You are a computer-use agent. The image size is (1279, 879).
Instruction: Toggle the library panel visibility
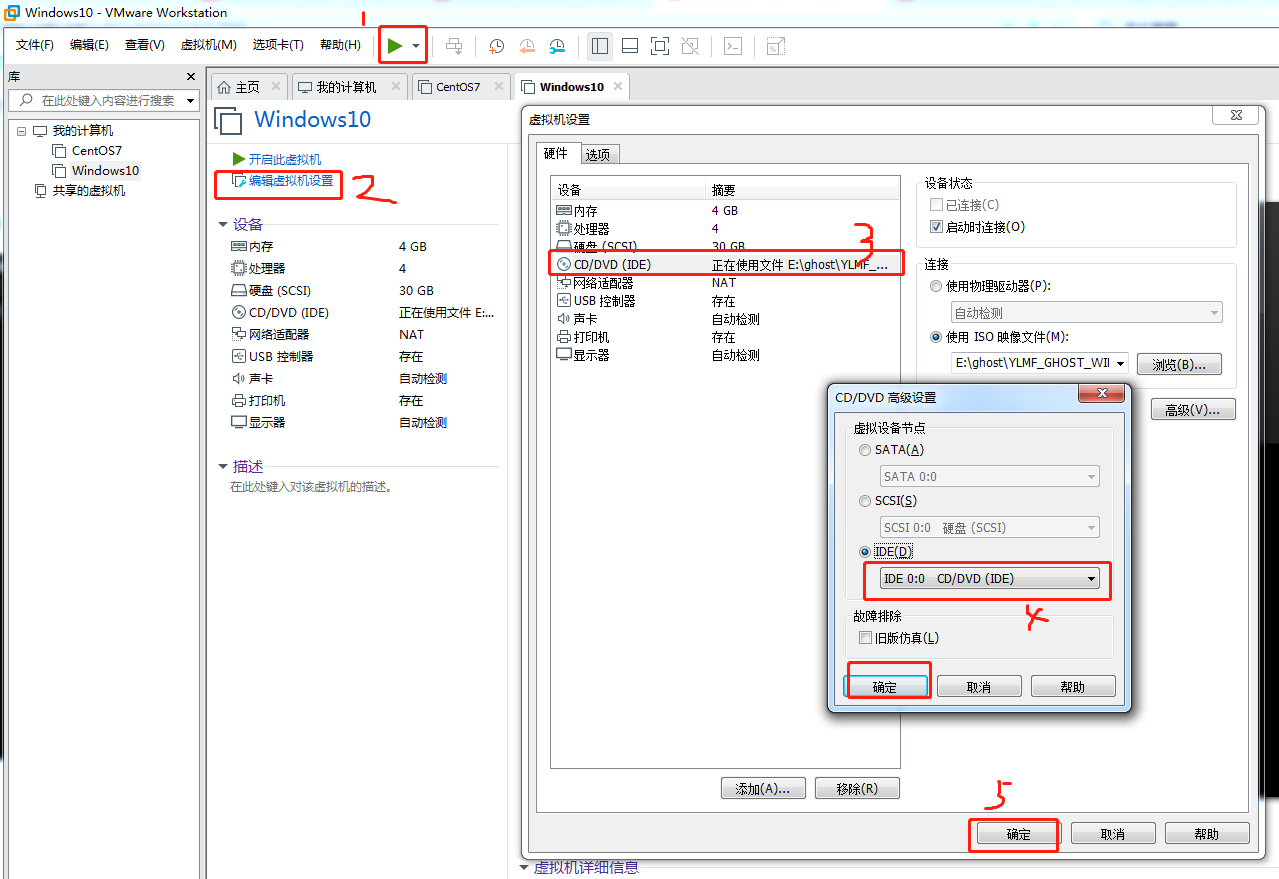pos(600,46)
